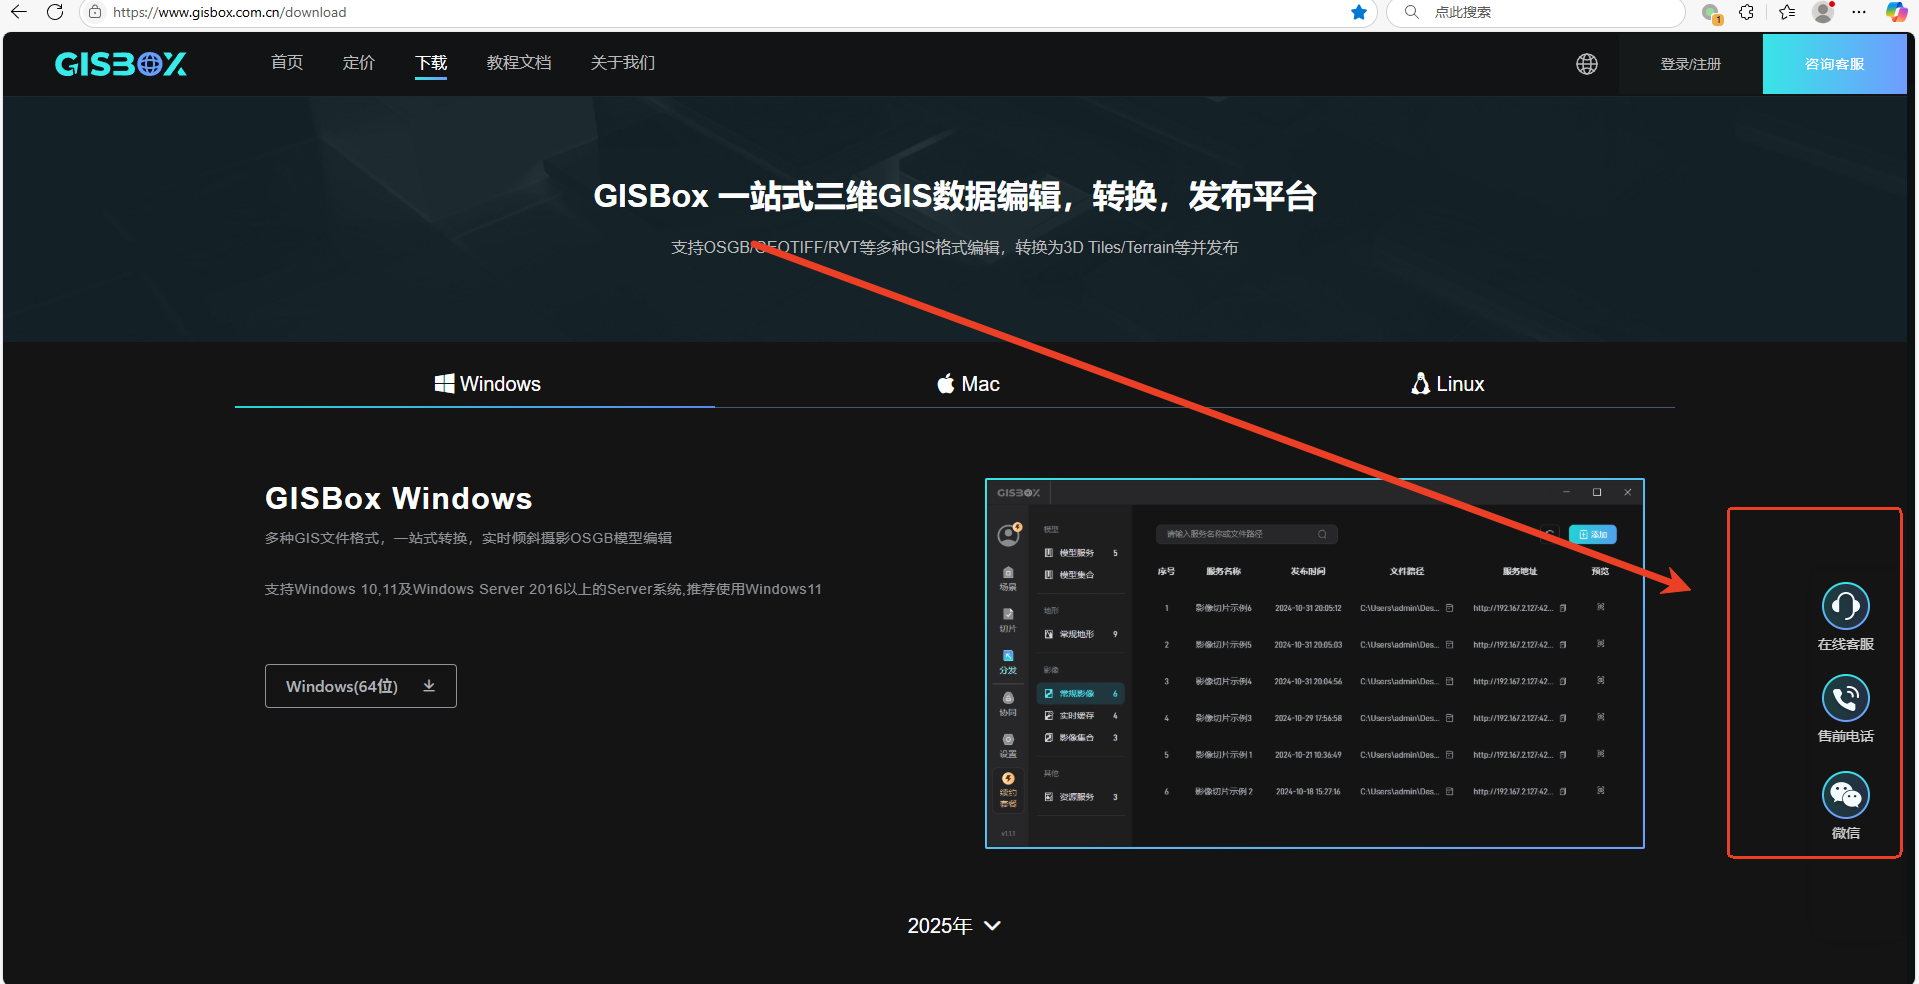1919x984 pixels.
Task: Open the browser settings and more menu
Action: click(x=1859, y=12)
